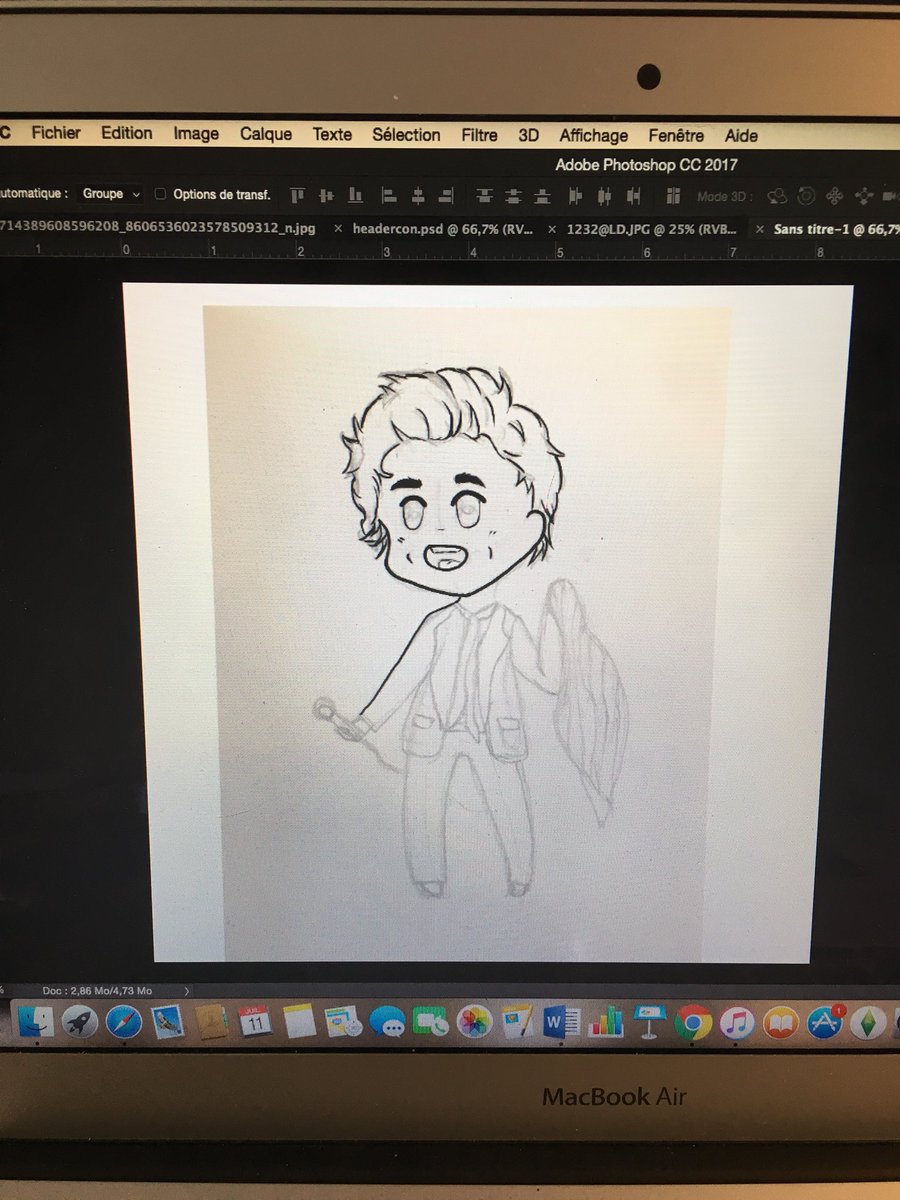Image resolution: width=900 pixels, height=1200 pixels.
Task: Click Distribute top edges icon
Action: point(485,196)
